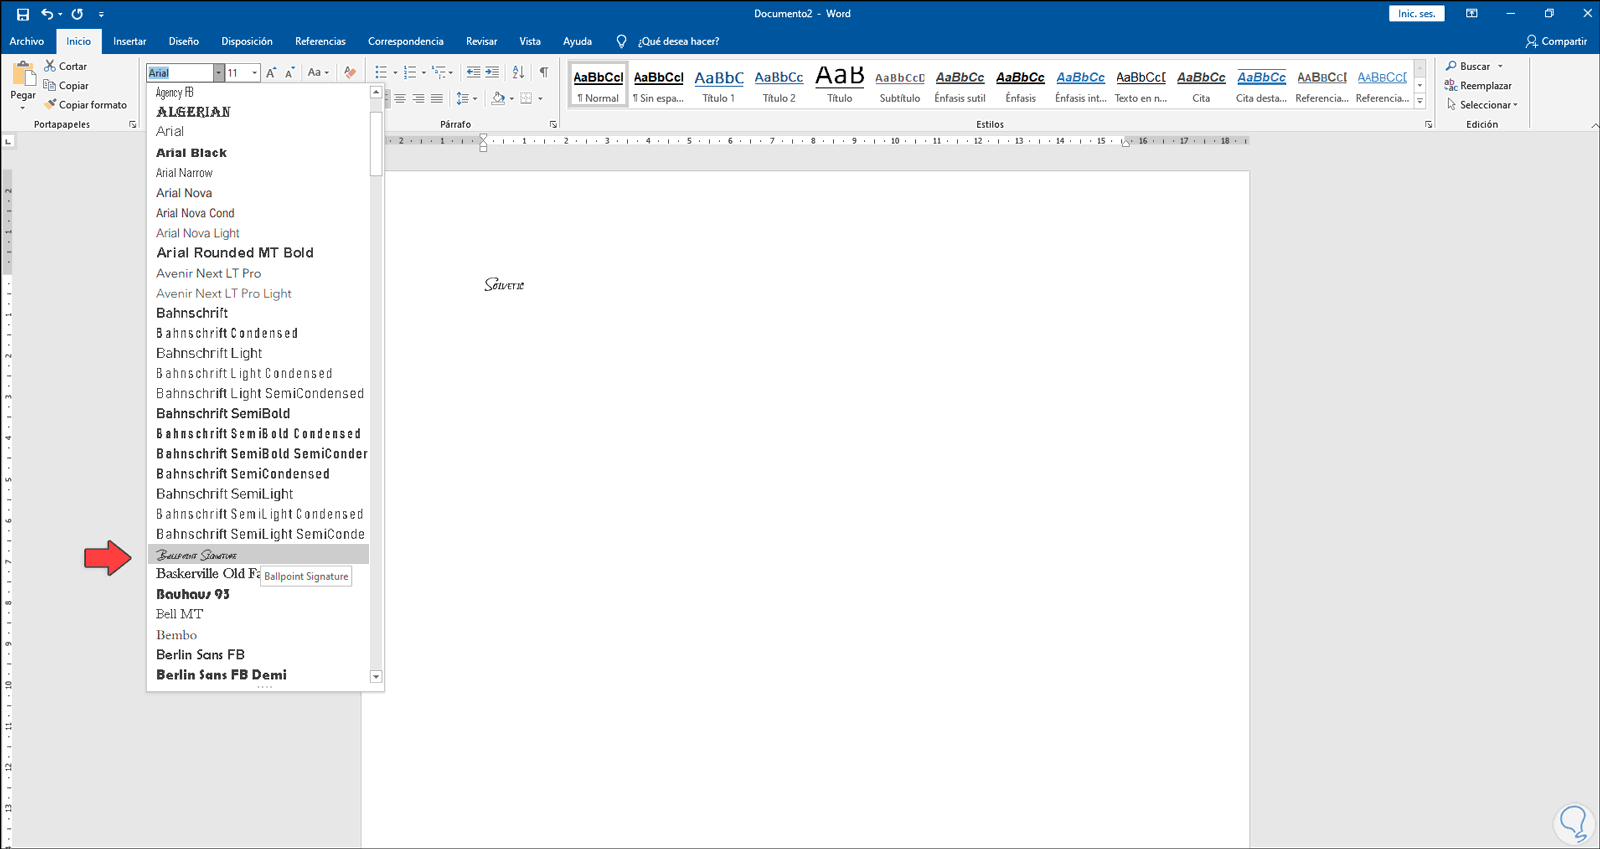This screenshot has width=1600, height=849.
Task: Open the Portapapeles dialog launcher
Action: click(133, 125)
